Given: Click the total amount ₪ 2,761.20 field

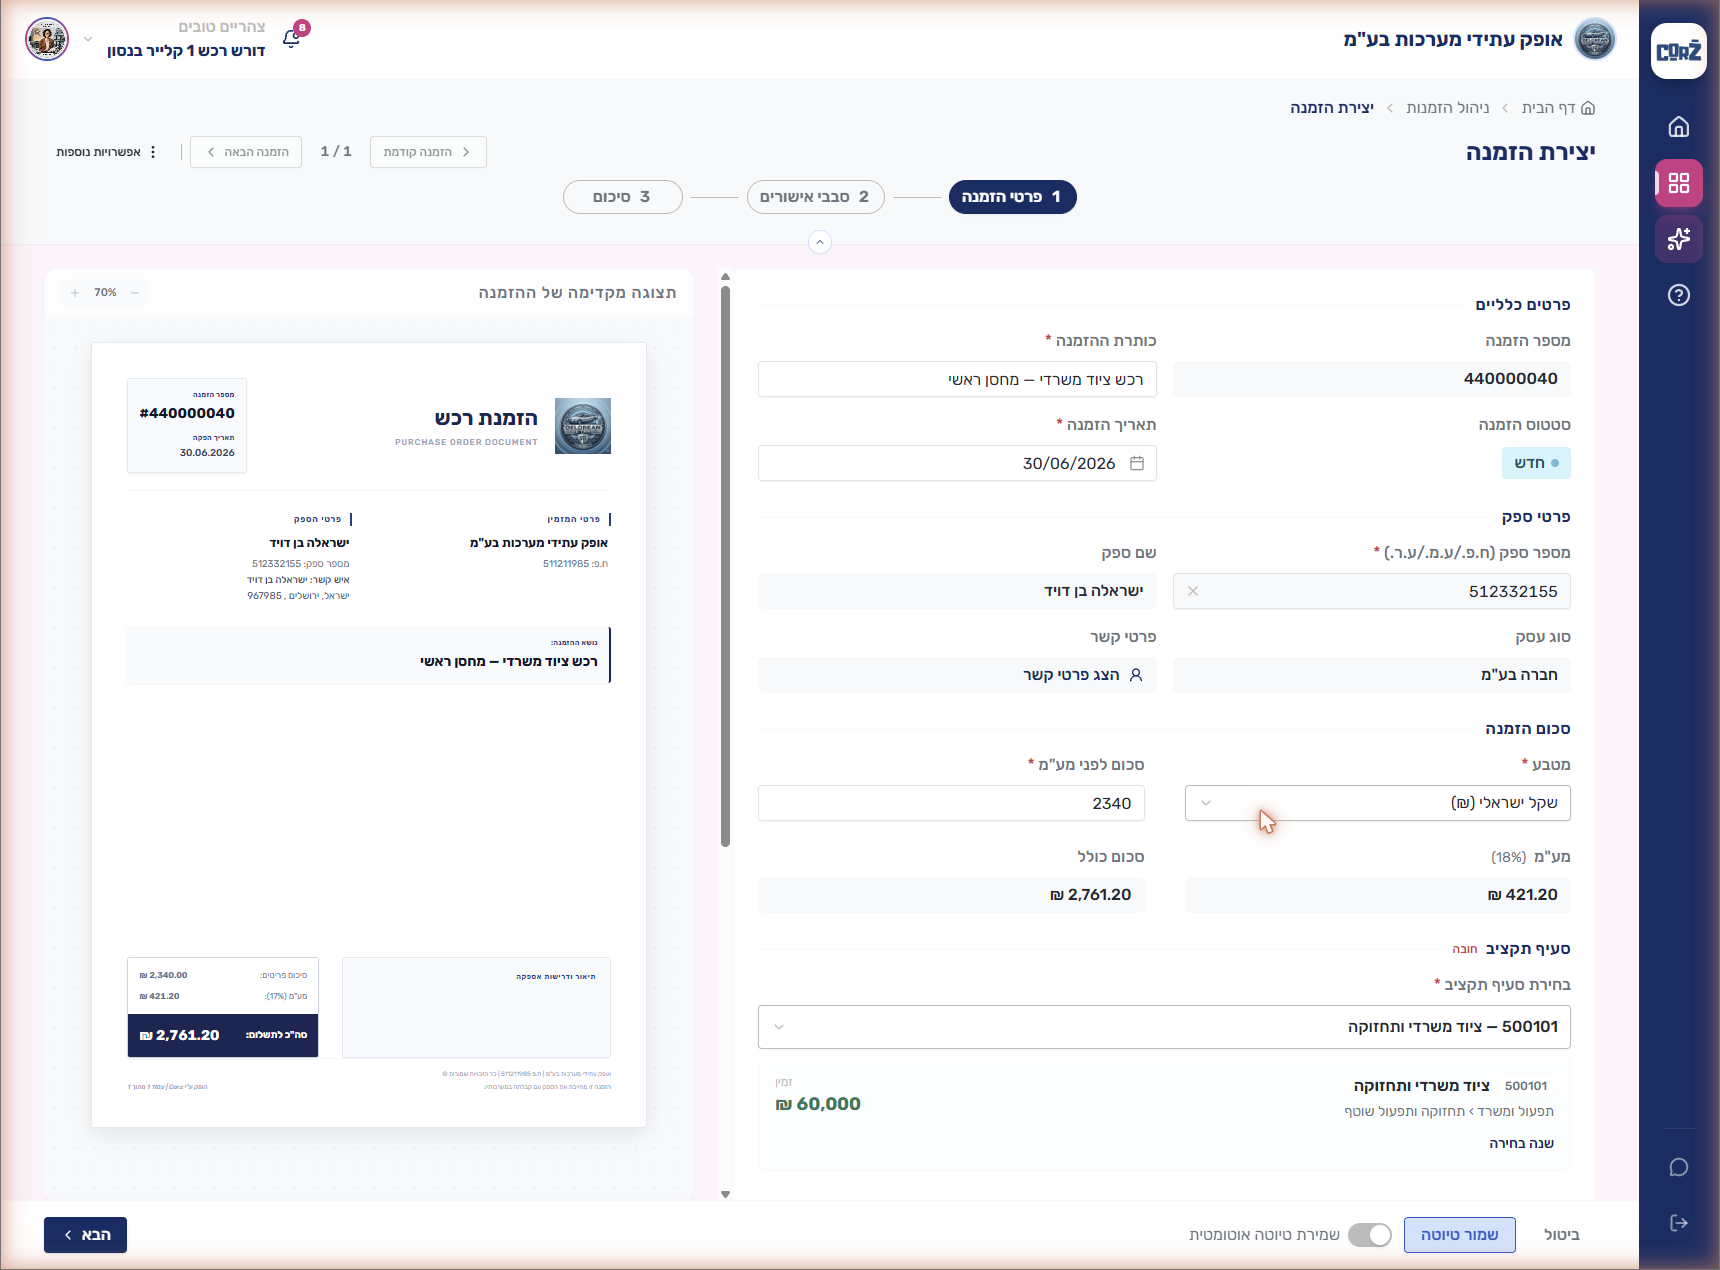Looking at the screenshot, I should click(x=951, y=895).
